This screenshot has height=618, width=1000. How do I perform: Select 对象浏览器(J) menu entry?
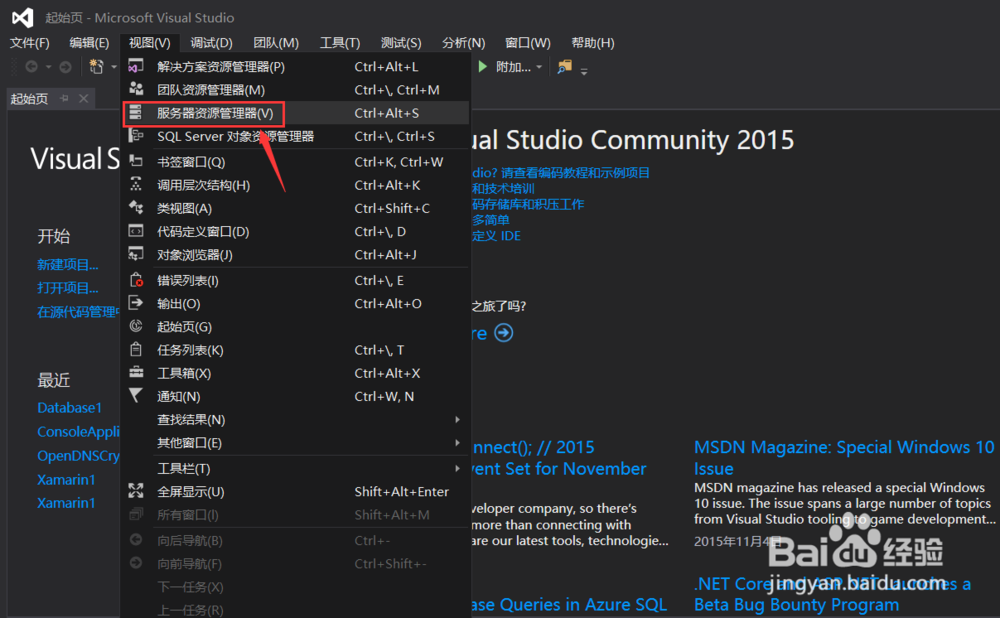pos(296,254)
